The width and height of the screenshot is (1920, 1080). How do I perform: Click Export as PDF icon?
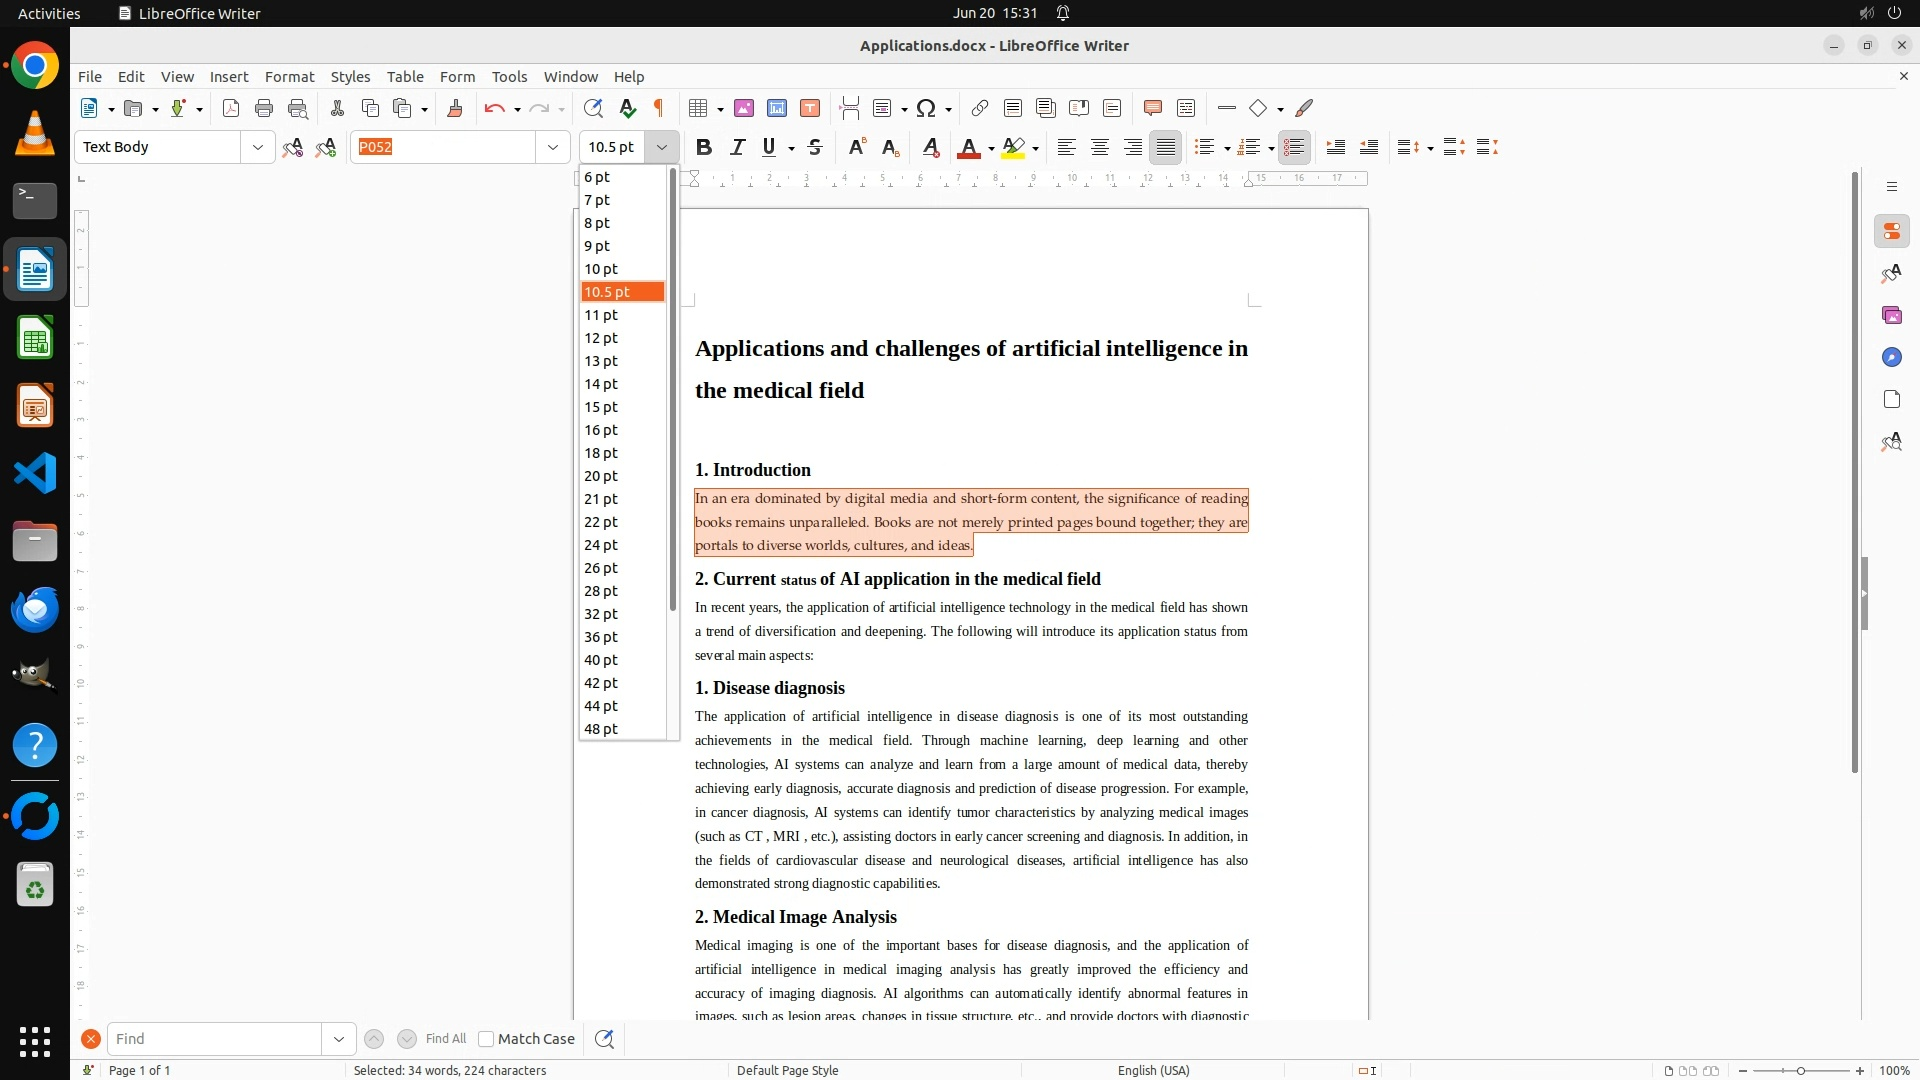tap(231, 108)
